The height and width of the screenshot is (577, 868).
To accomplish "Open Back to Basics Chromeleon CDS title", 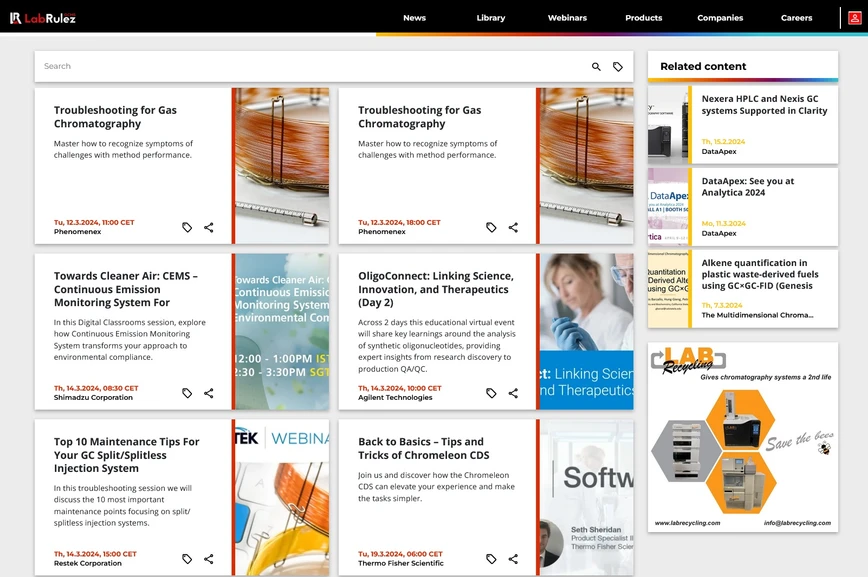I will coord(423,449).
